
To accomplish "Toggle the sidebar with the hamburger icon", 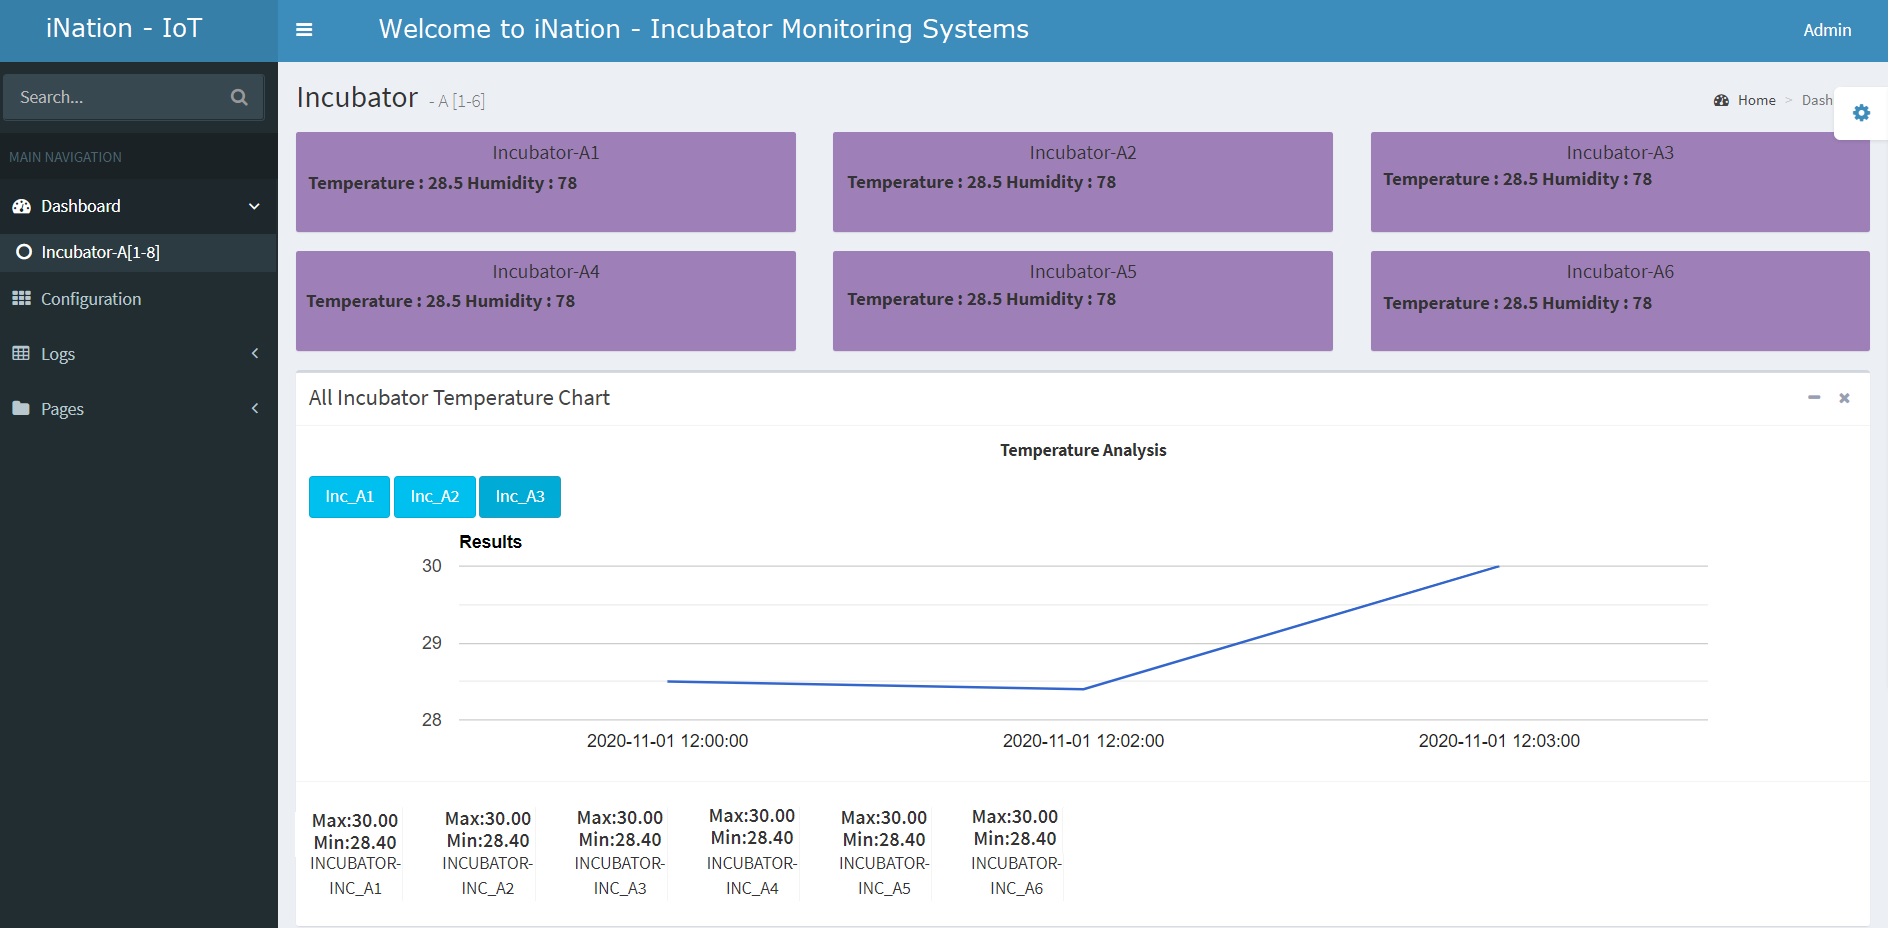I will 304,30.
